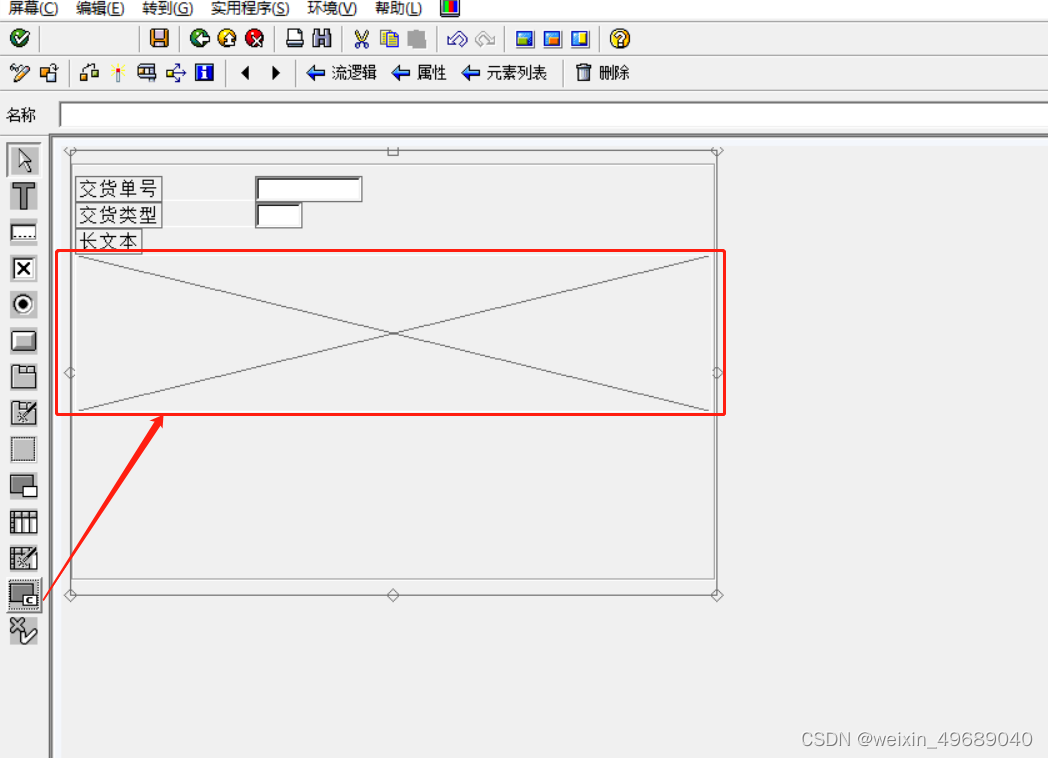
Task: Select the 交货类型 input field on the canvas
Action: click(279, 215)
